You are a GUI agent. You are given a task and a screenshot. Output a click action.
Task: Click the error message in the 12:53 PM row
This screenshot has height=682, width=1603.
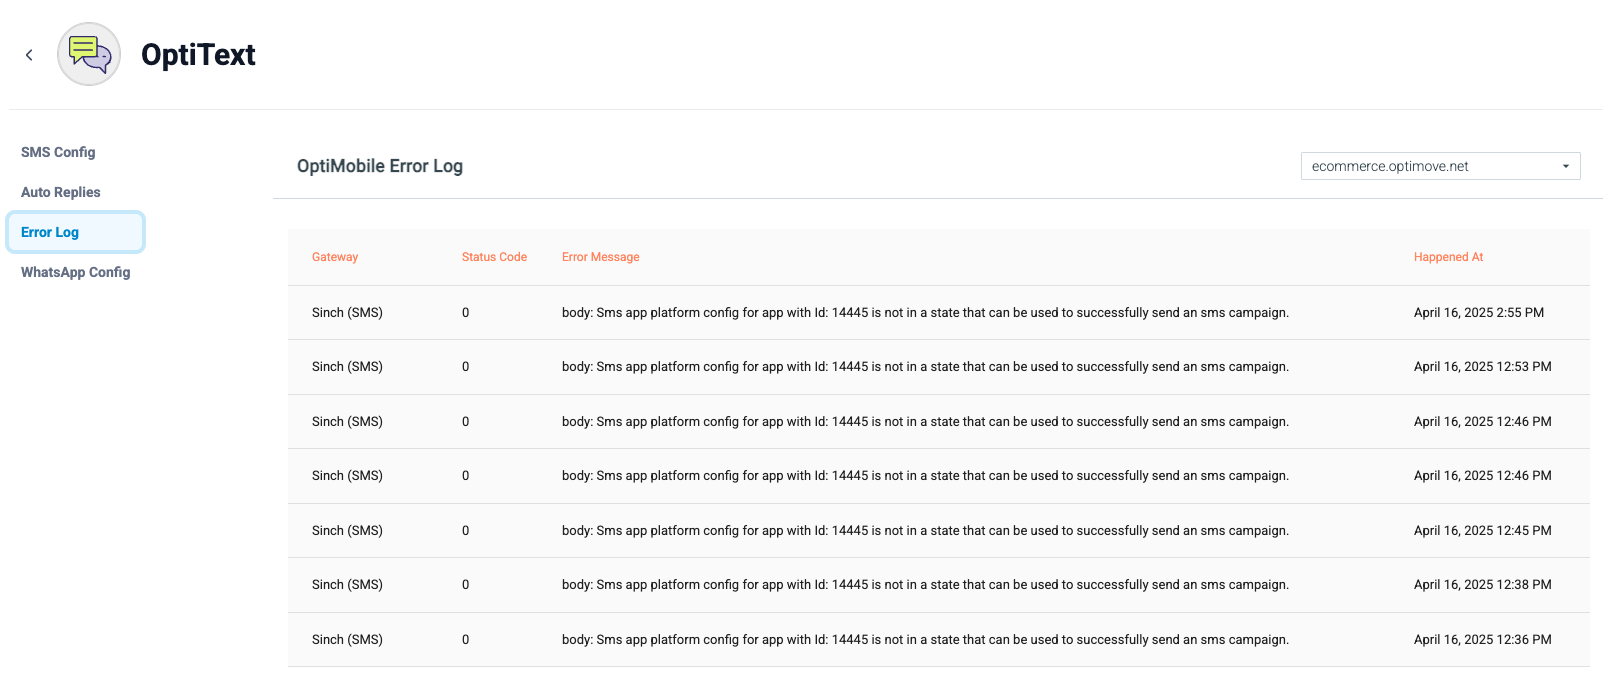[x=925, y=367]
